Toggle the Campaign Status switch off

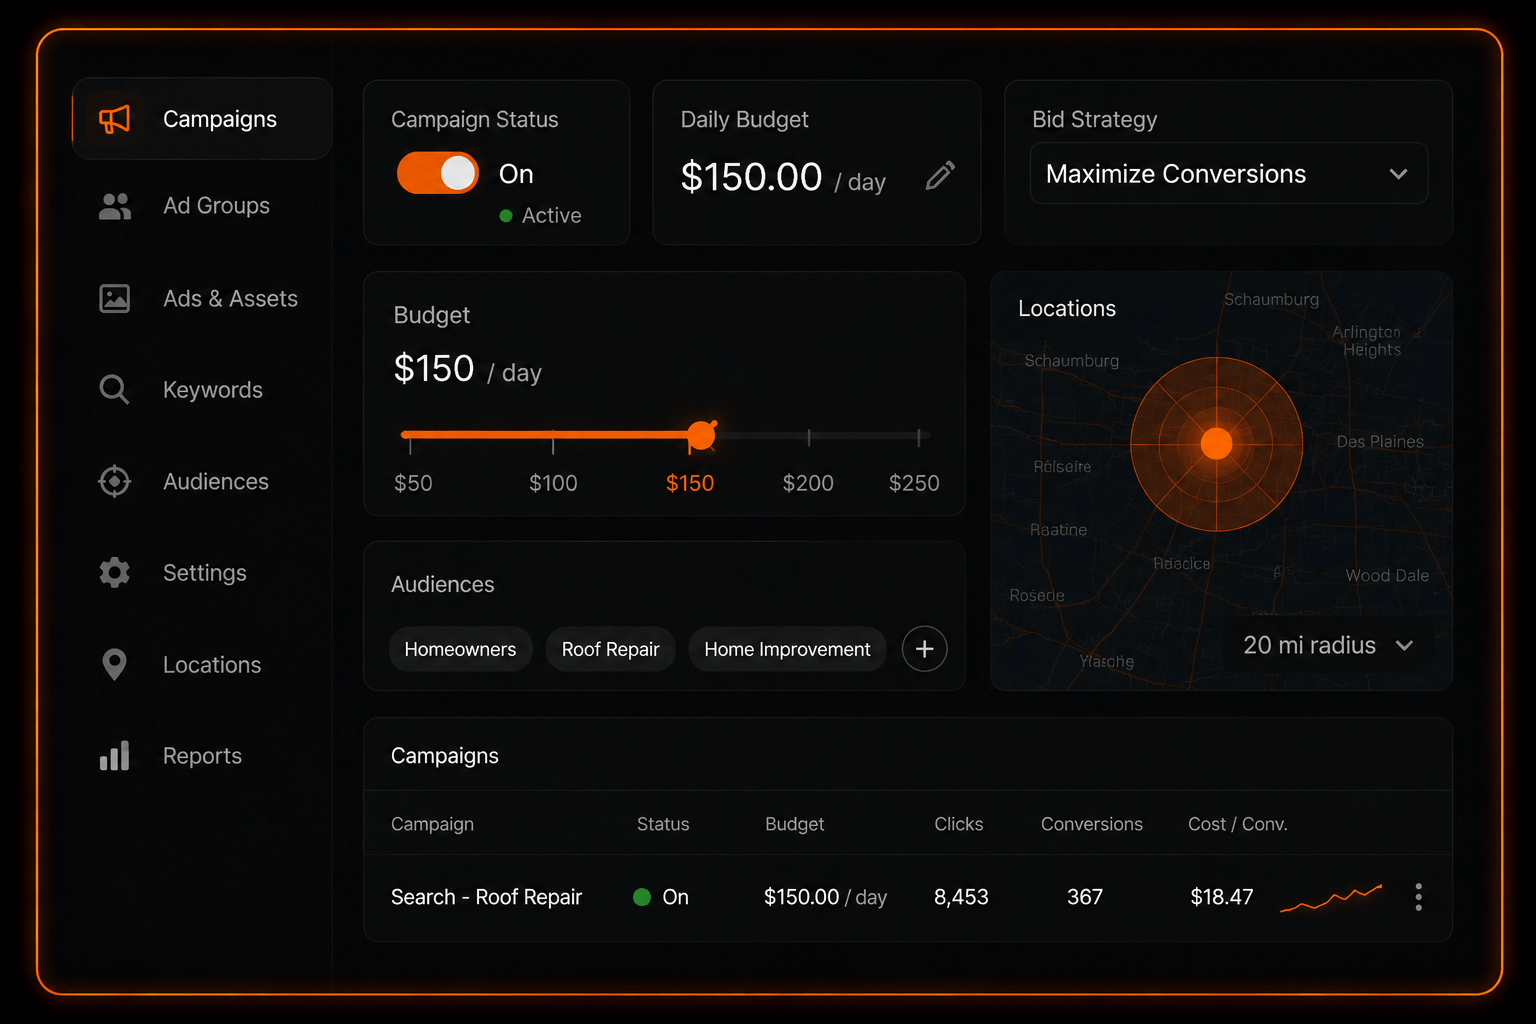[438, 173]
